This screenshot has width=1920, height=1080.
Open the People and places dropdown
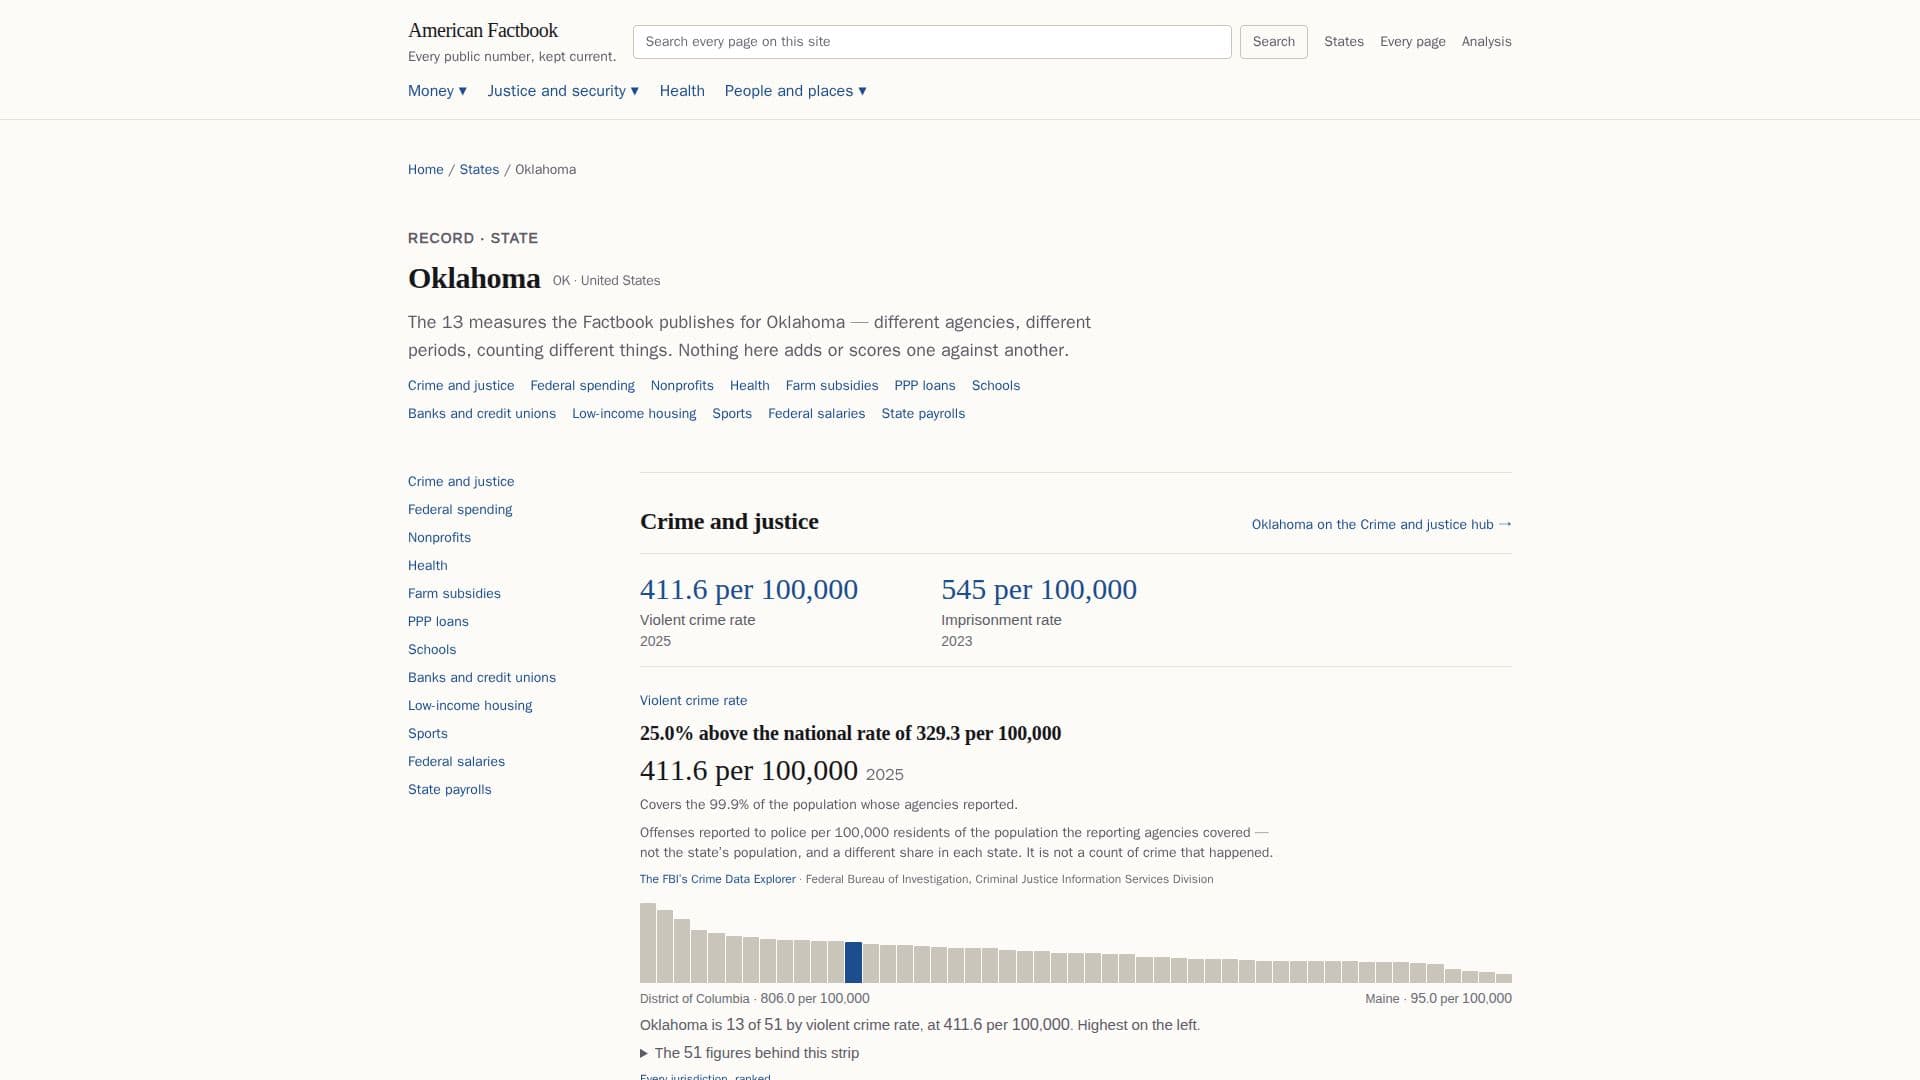(795, 91)
